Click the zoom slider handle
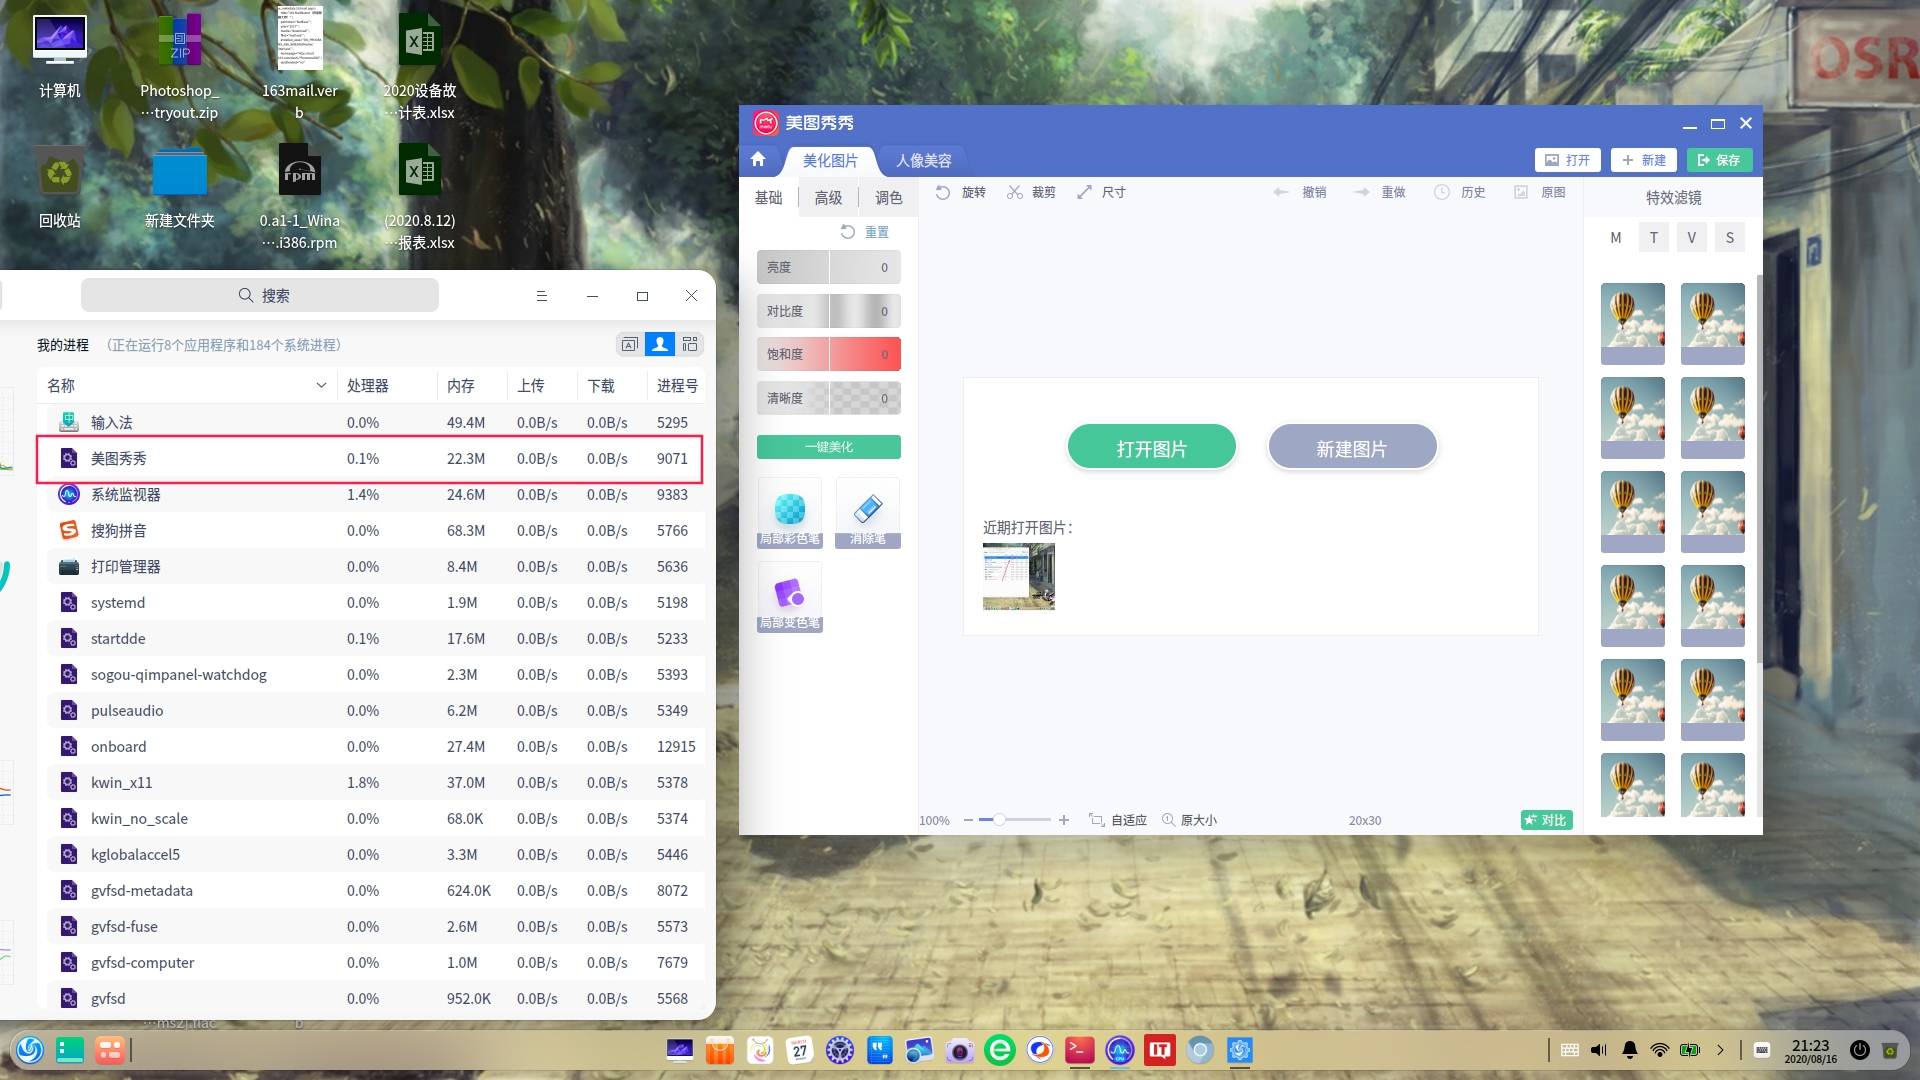 point(998,820)
